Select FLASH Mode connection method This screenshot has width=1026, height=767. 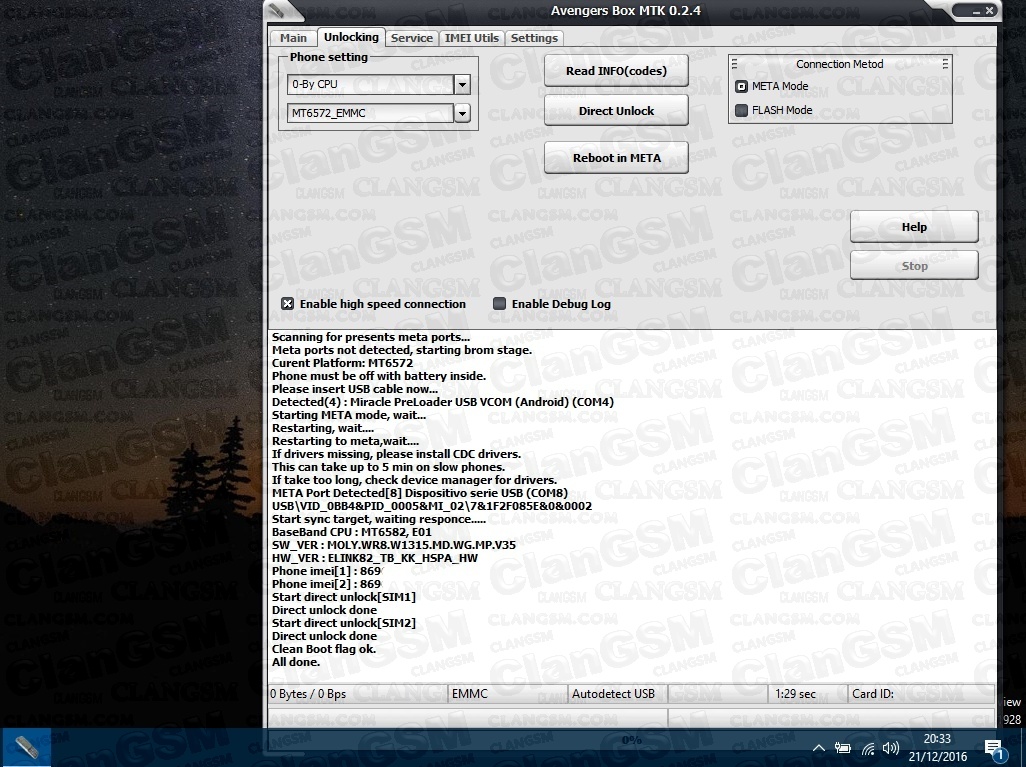(x=741, y=110)
